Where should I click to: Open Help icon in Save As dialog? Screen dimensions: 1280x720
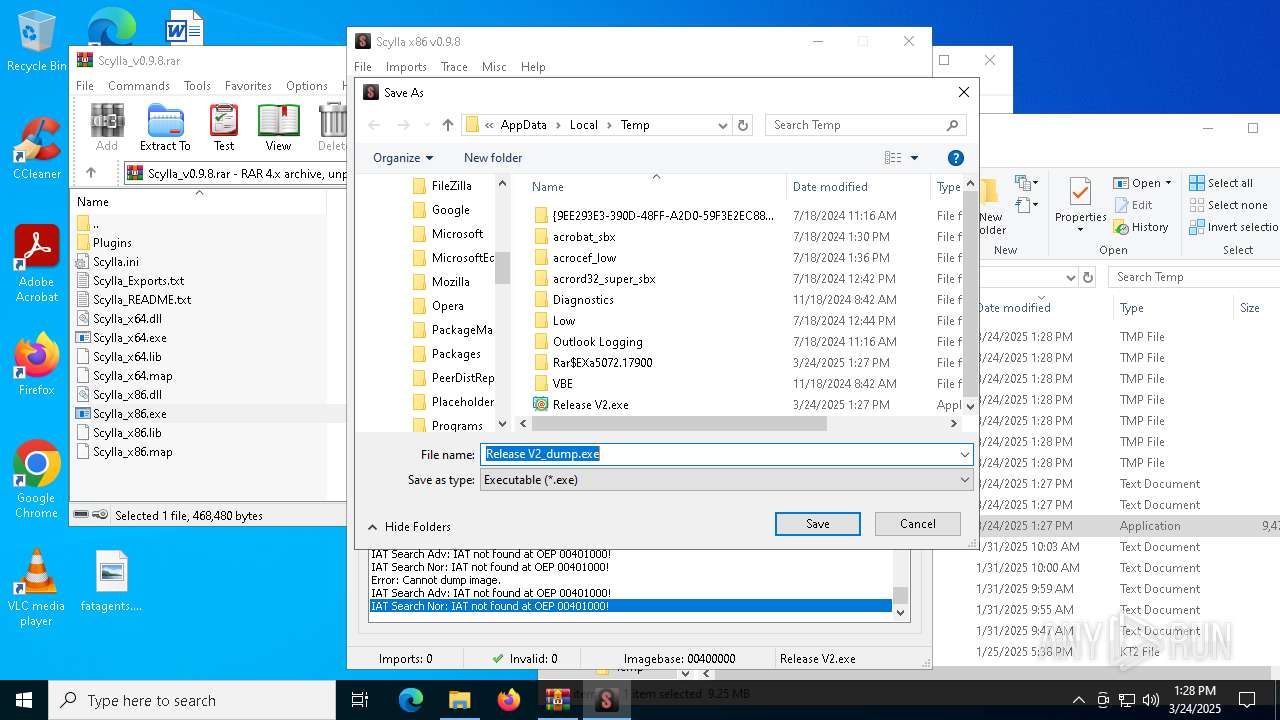click(x=955, y=158)
